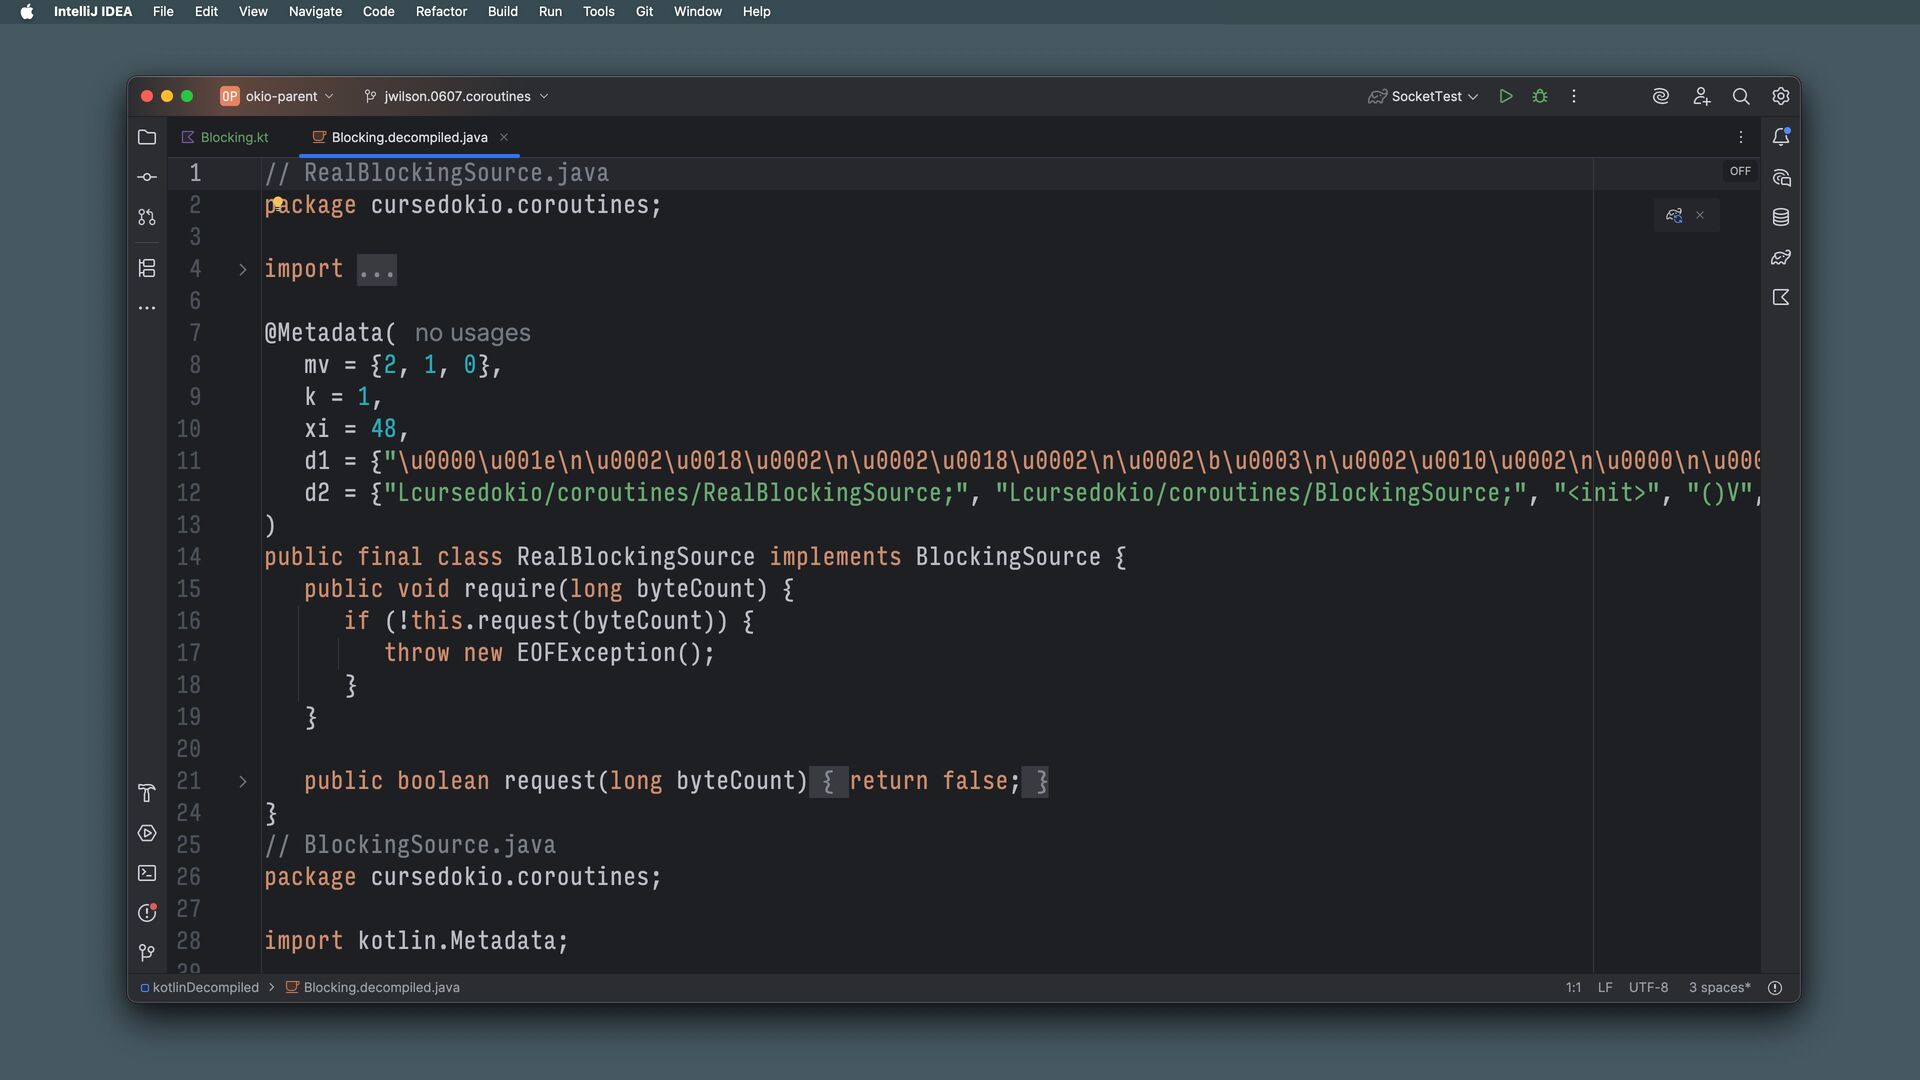
Task: Close the floating reader mode widget
Action: tap(1700, 215)
